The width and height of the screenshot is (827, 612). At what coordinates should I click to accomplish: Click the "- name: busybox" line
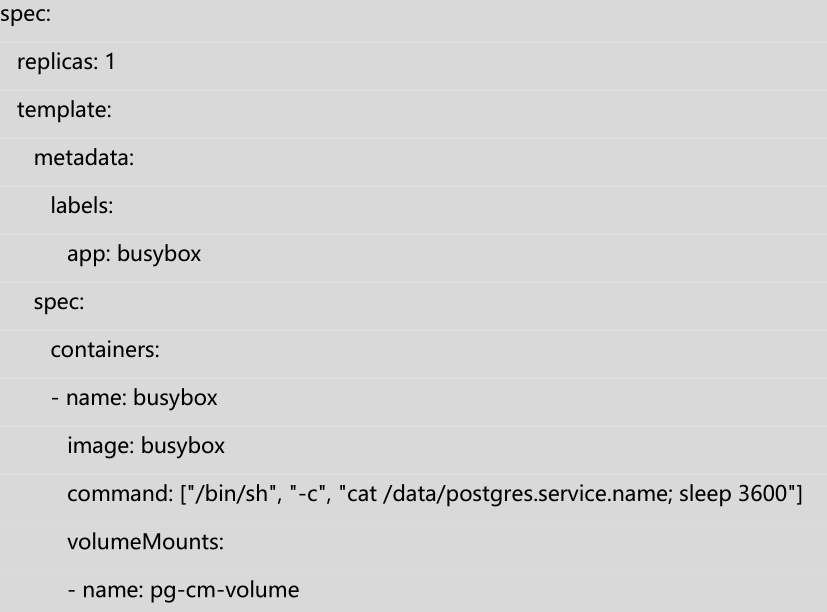tap(134, 398)
